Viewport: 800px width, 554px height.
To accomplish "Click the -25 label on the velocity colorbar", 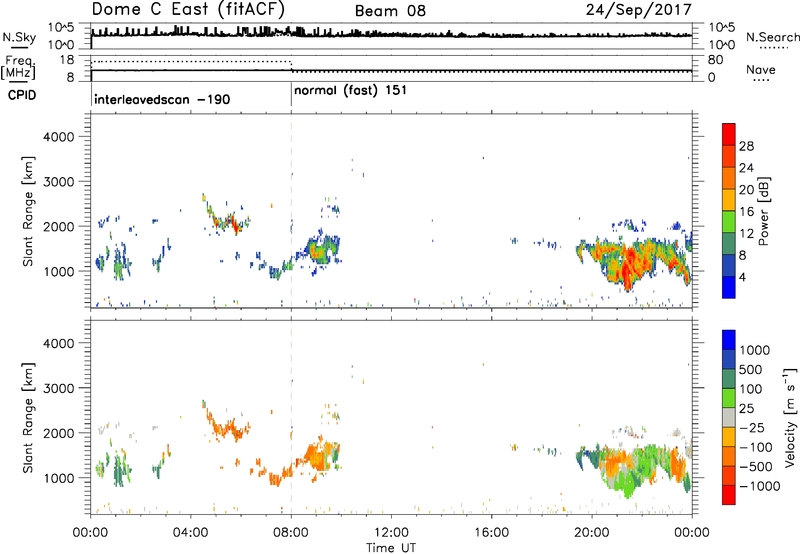I will click(752, 428).
